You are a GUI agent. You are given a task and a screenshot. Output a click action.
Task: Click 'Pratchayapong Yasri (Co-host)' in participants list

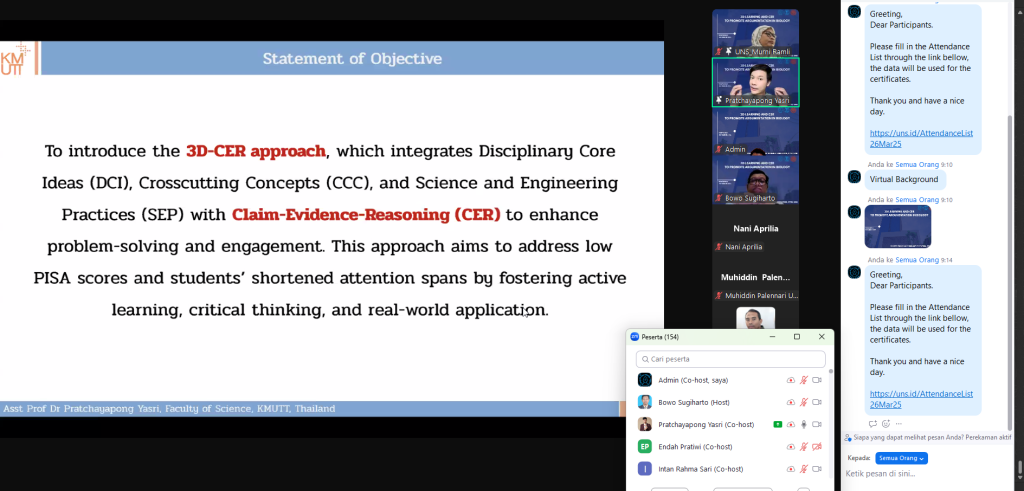tap(706, 424)
